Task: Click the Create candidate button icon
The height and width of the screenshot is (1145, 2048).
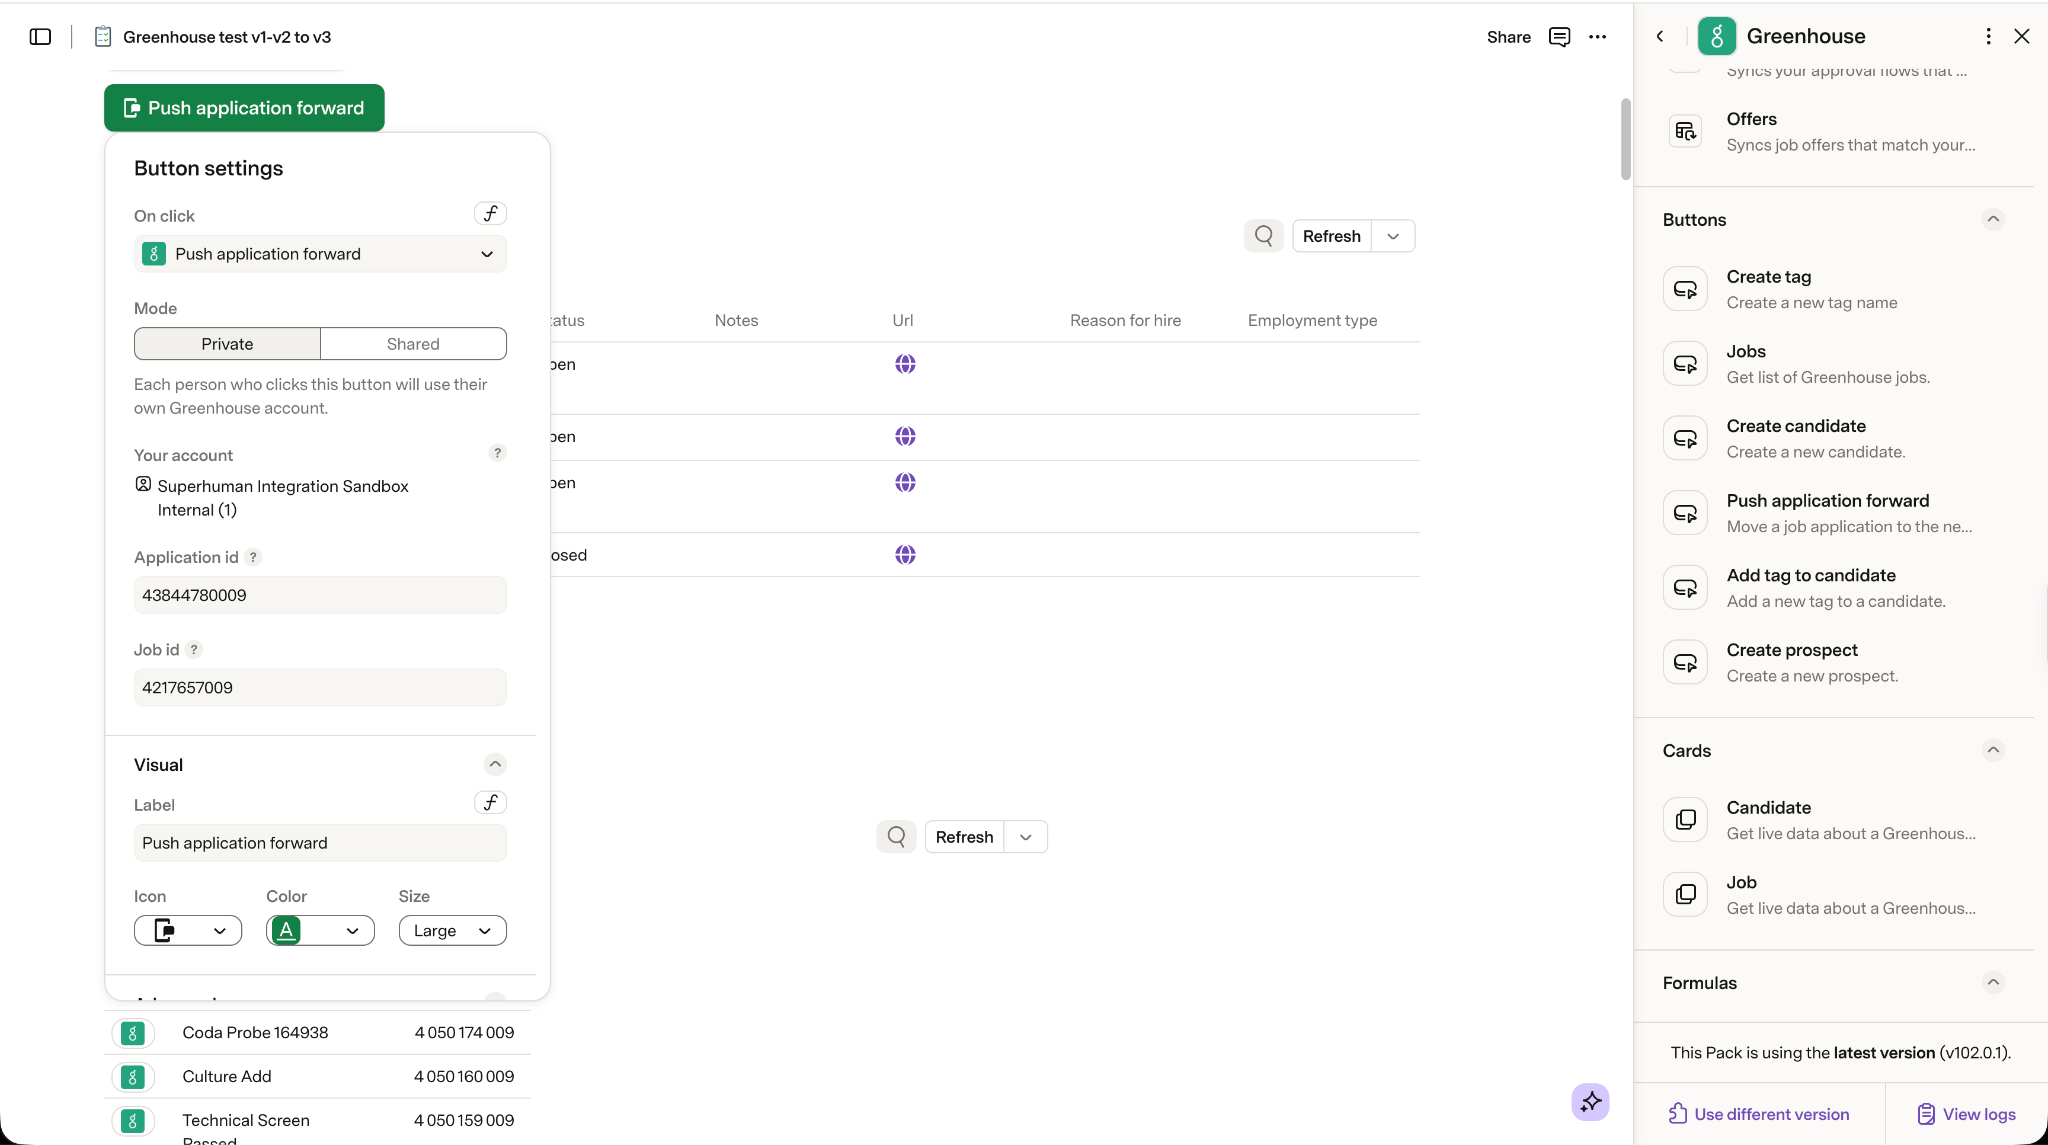Action: coord(1685,438)
